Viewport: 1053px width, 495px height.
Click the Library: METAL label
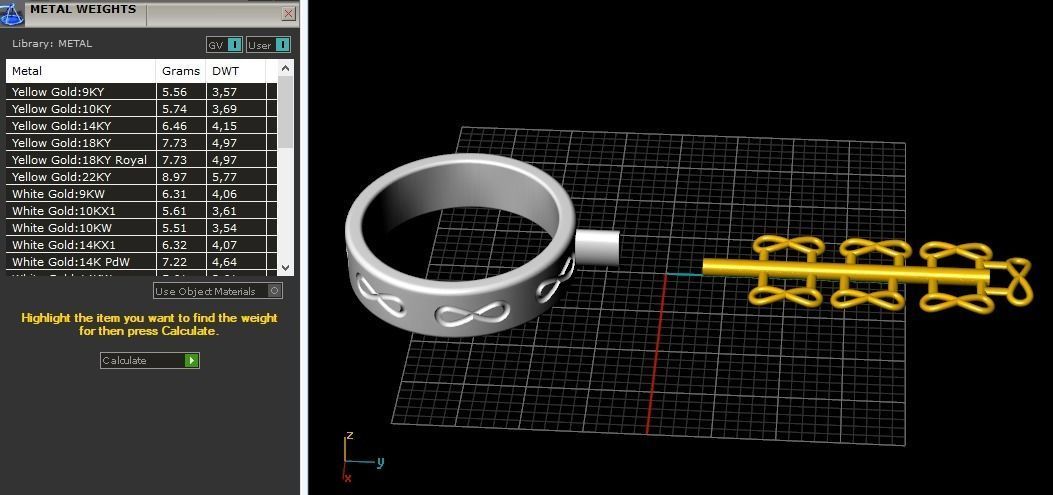pyautogui.click(x=52, y=44)
